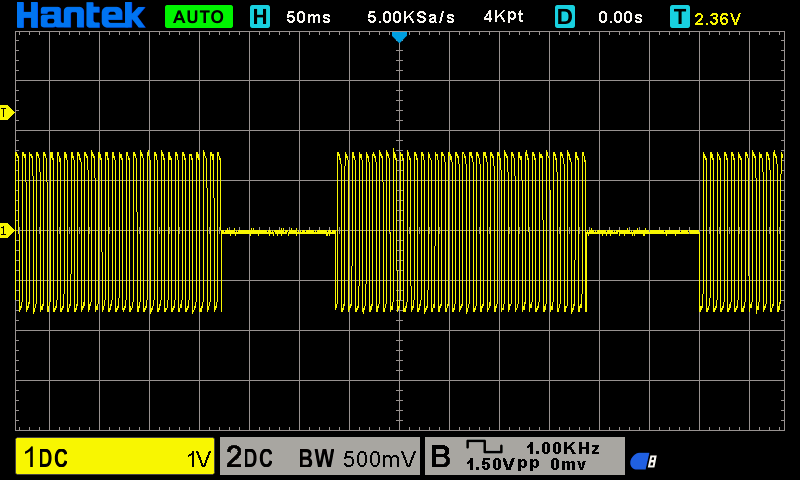
Task: Select the B signal generator panel
Action: pos(524,456)
